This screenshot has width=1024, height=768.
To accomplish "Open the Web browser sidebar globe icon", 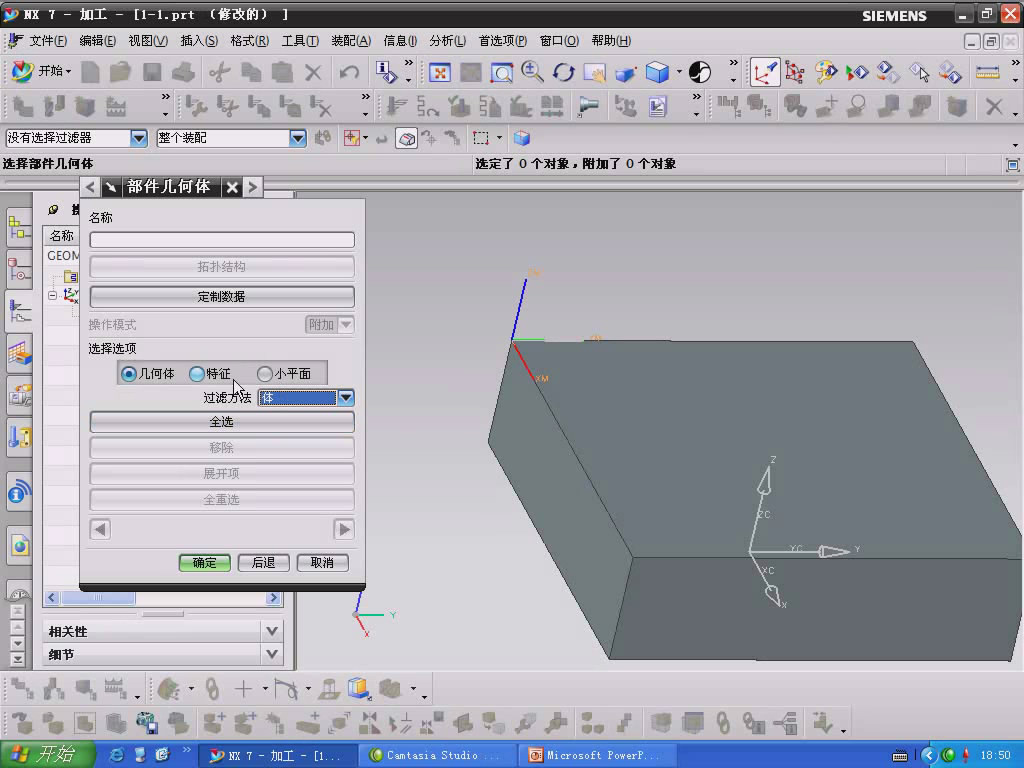I will pos(20,545).
